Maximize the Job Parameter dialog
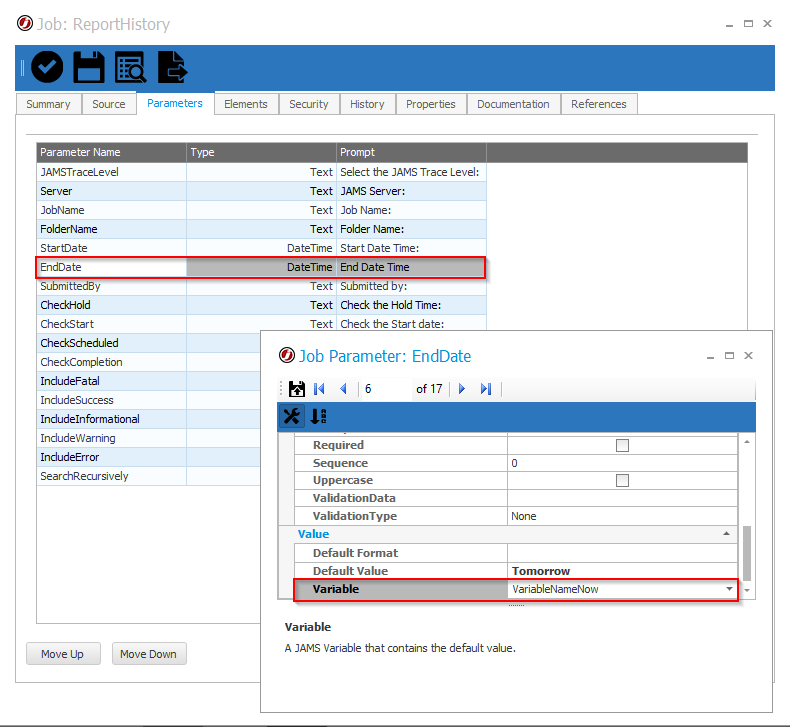This screenshot has height=727, width=790. tap(729, 355)
